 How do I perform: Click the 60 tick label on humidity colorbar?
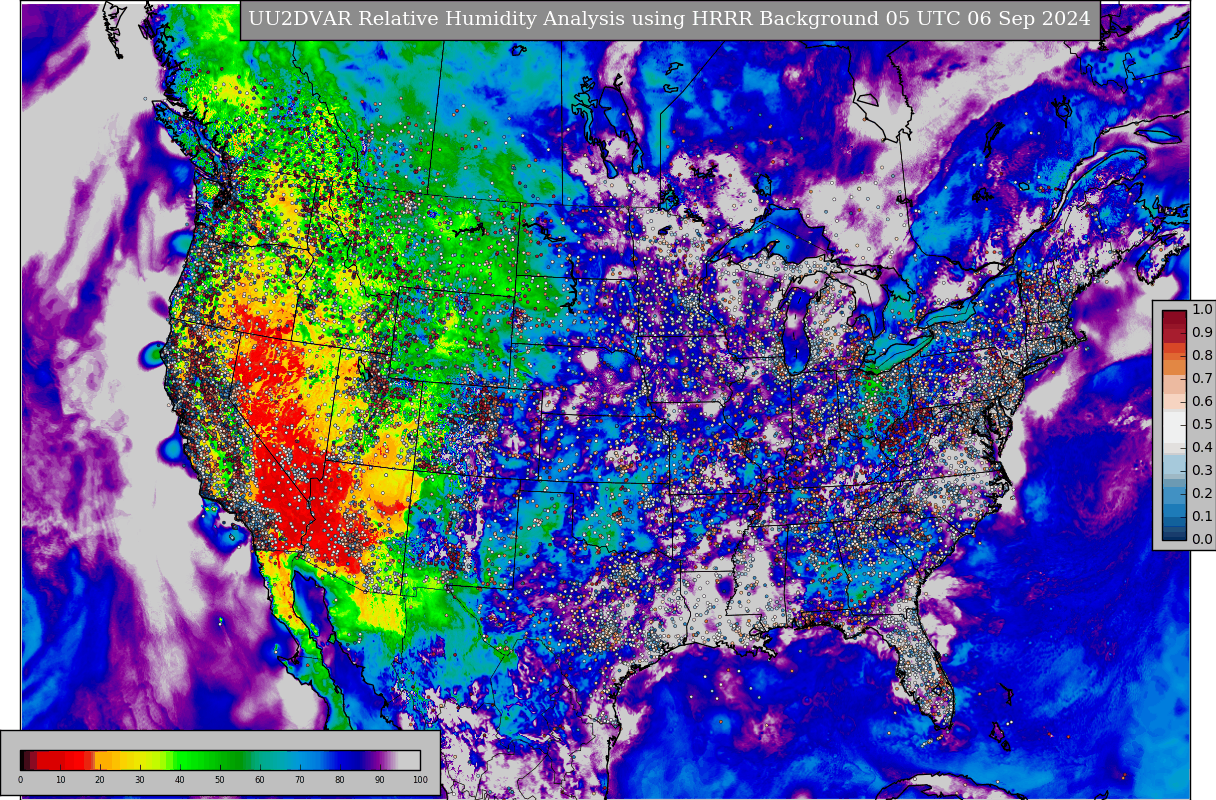click(260, 780)
